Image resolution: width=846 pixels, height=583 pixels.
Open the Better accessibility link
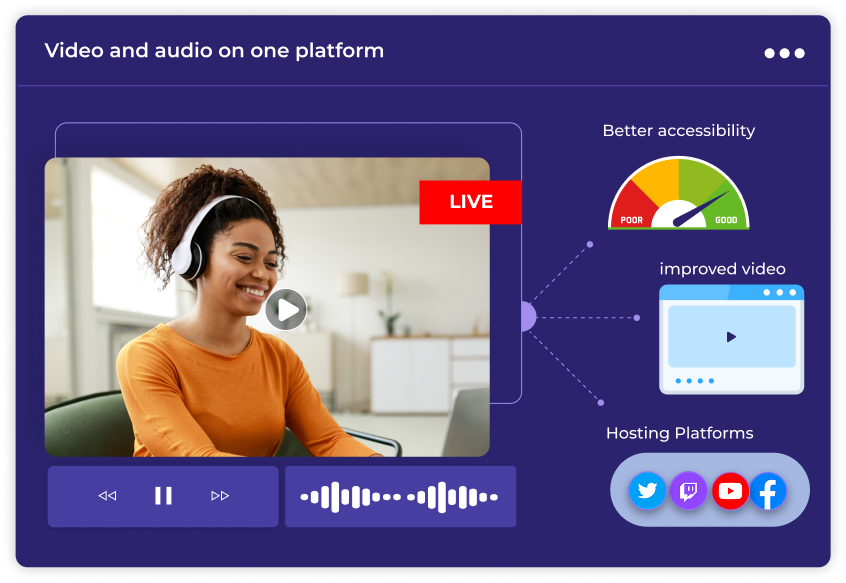[x=679, y=131]
